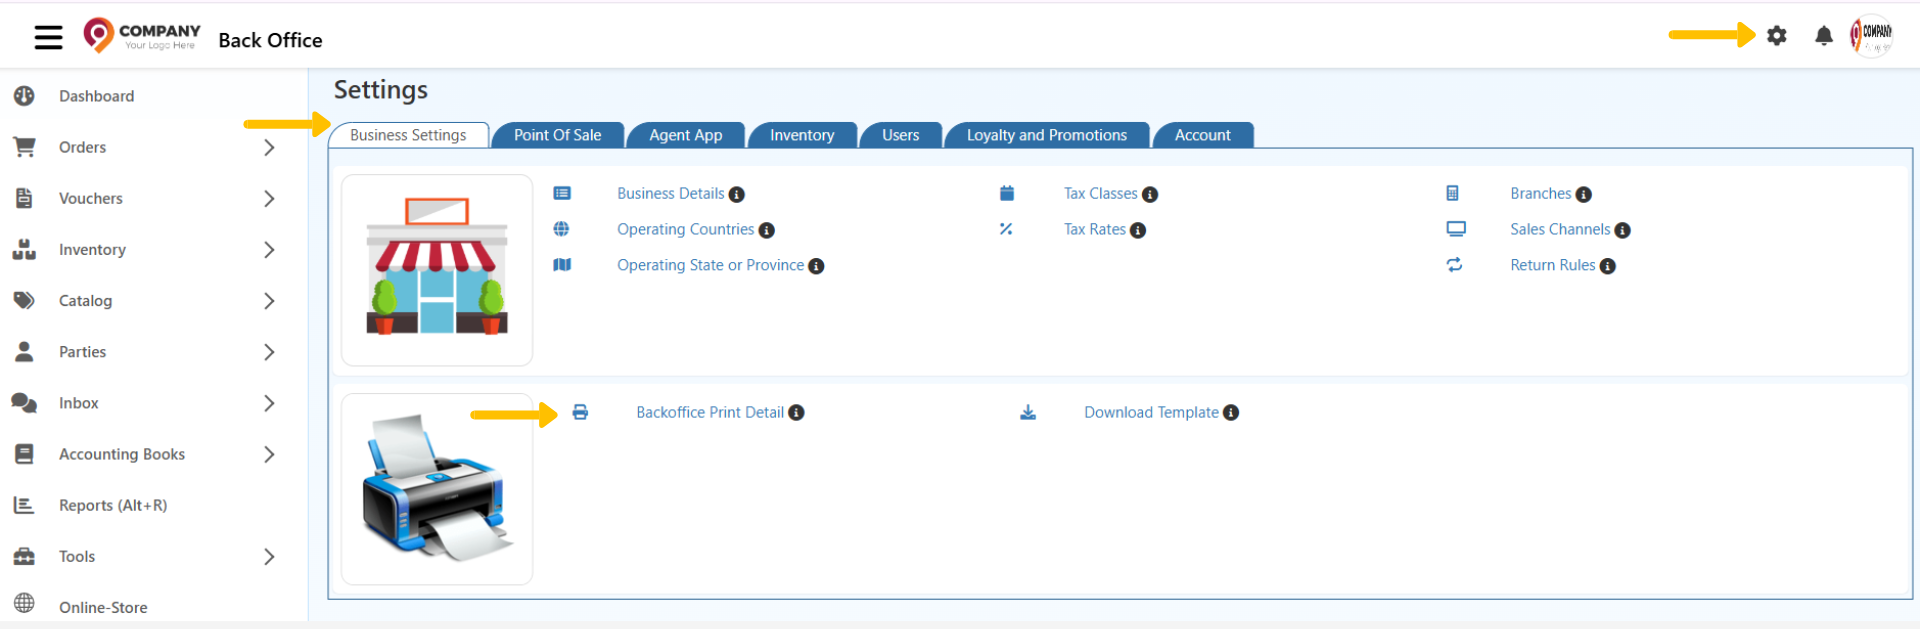1920x629 pixels.
Task: Click the calendar icon beside Tax Classes
Action: [x=1007, y=193]
